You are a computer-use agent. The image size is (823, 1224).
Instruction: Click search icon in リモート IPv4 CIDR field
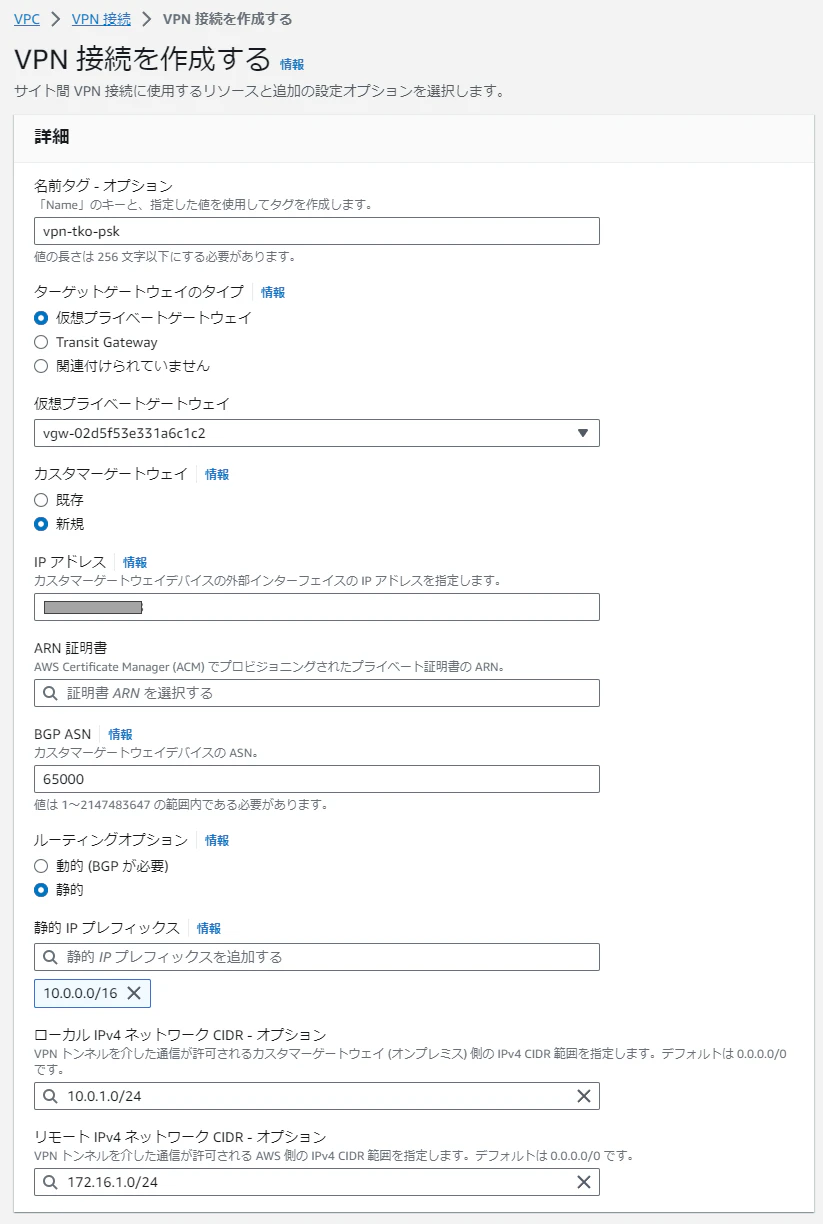[51, 1182]
